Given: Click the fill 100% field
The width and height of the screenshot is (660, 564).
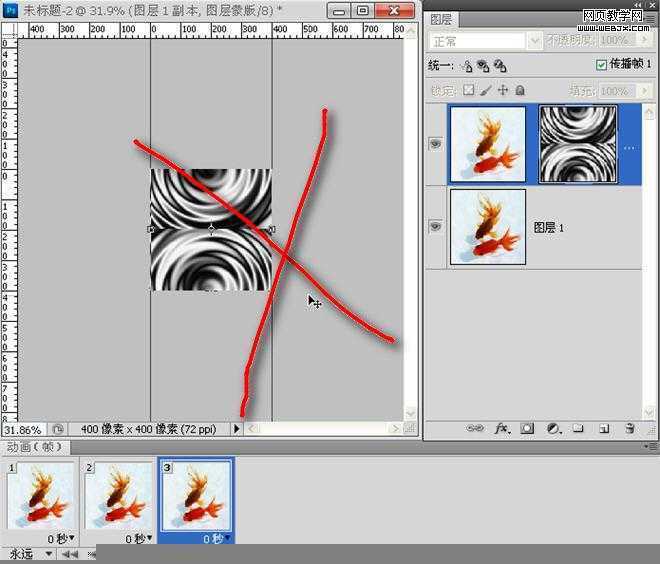Looking at the screenshot, I should [617, 91].
